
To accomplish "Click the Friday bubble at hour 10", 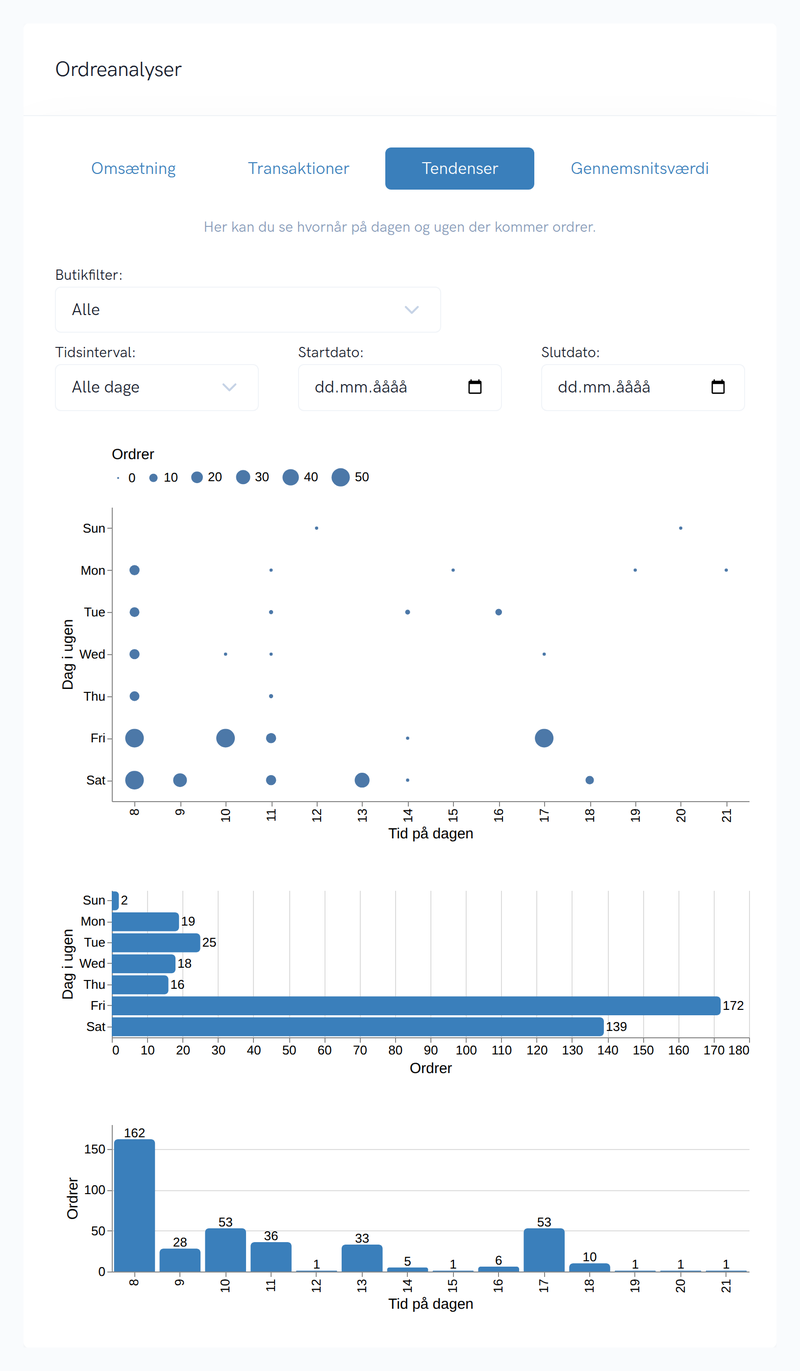I will pos(226,738).
